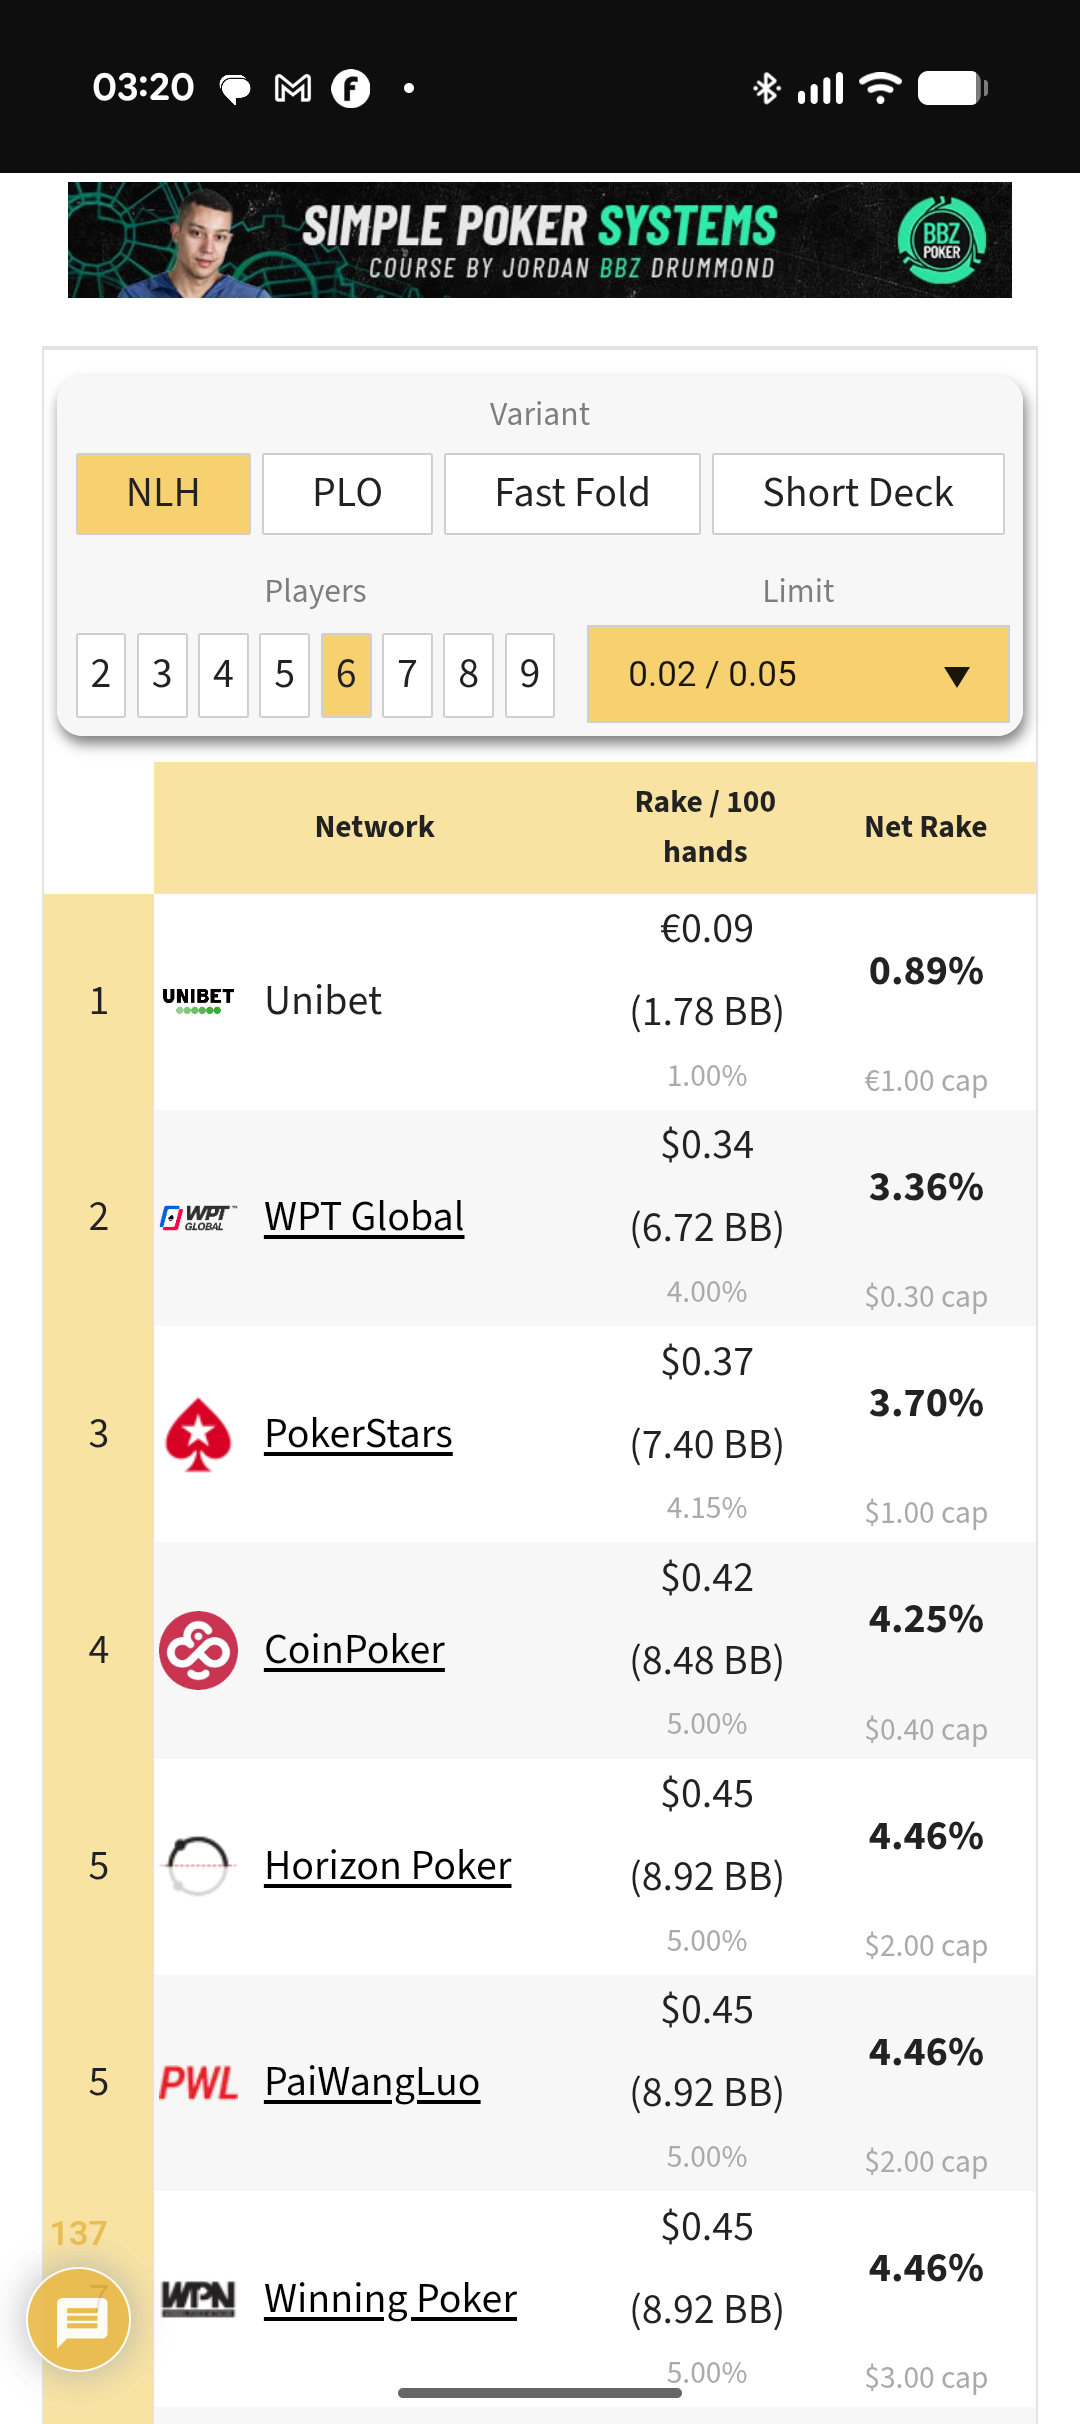
Task: Tap the CoinPoker logo icon
Action: [198, 1650]
